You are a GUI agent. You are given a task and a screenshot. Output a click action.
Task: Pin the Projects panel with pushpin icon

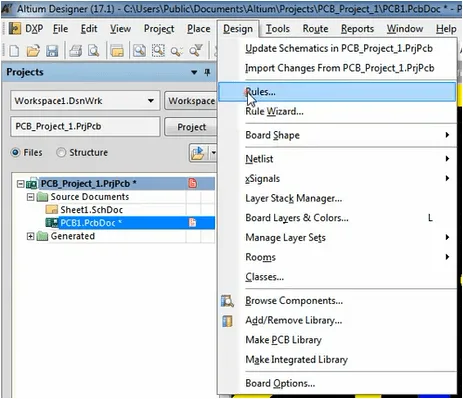(x=207, y=72)
